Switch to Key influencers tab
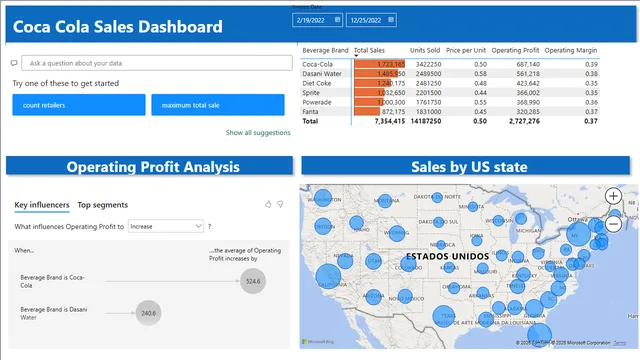The image size is (640, 360). click(42, 205)
